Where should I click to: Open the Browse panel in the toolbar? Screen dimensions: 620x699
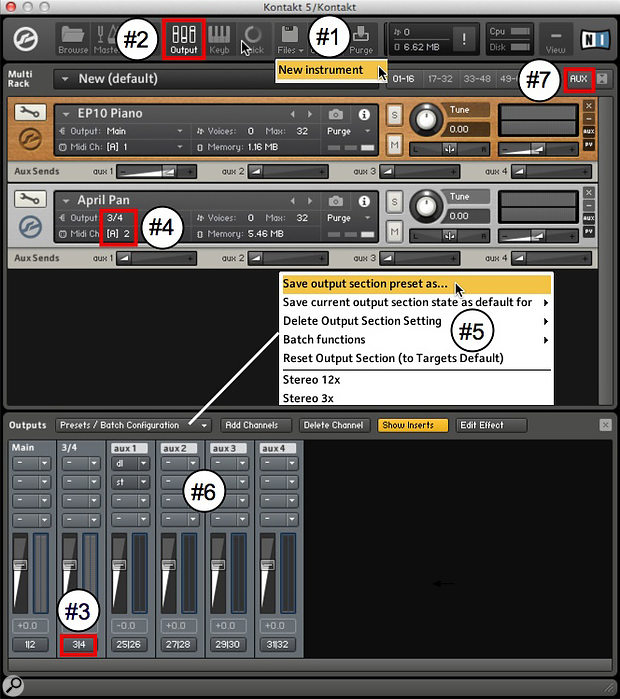73,40
